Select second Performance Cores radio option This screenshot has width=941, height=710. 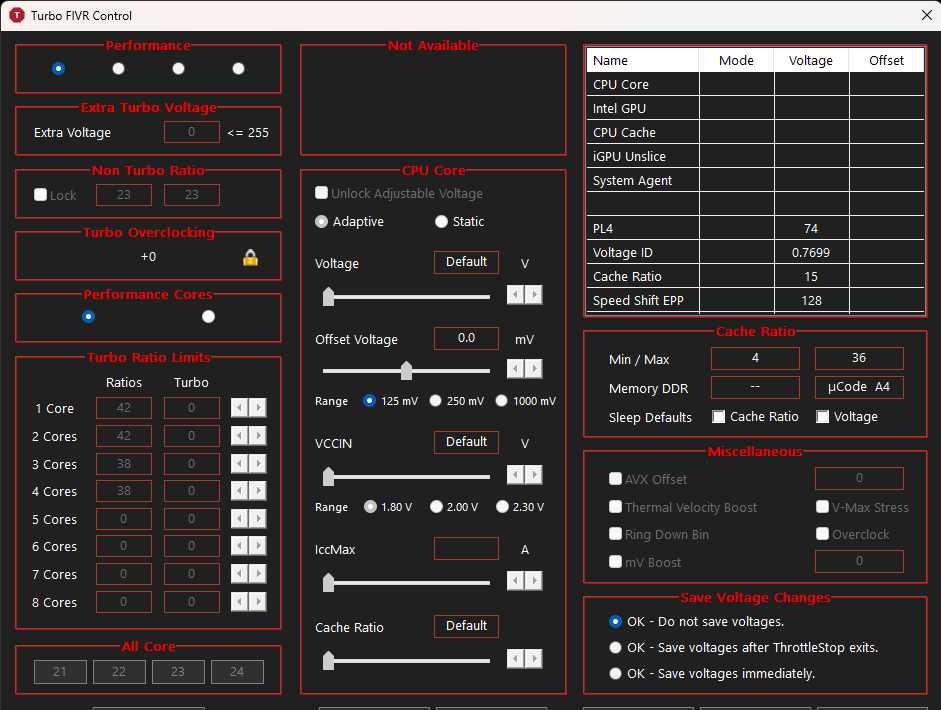208,316
